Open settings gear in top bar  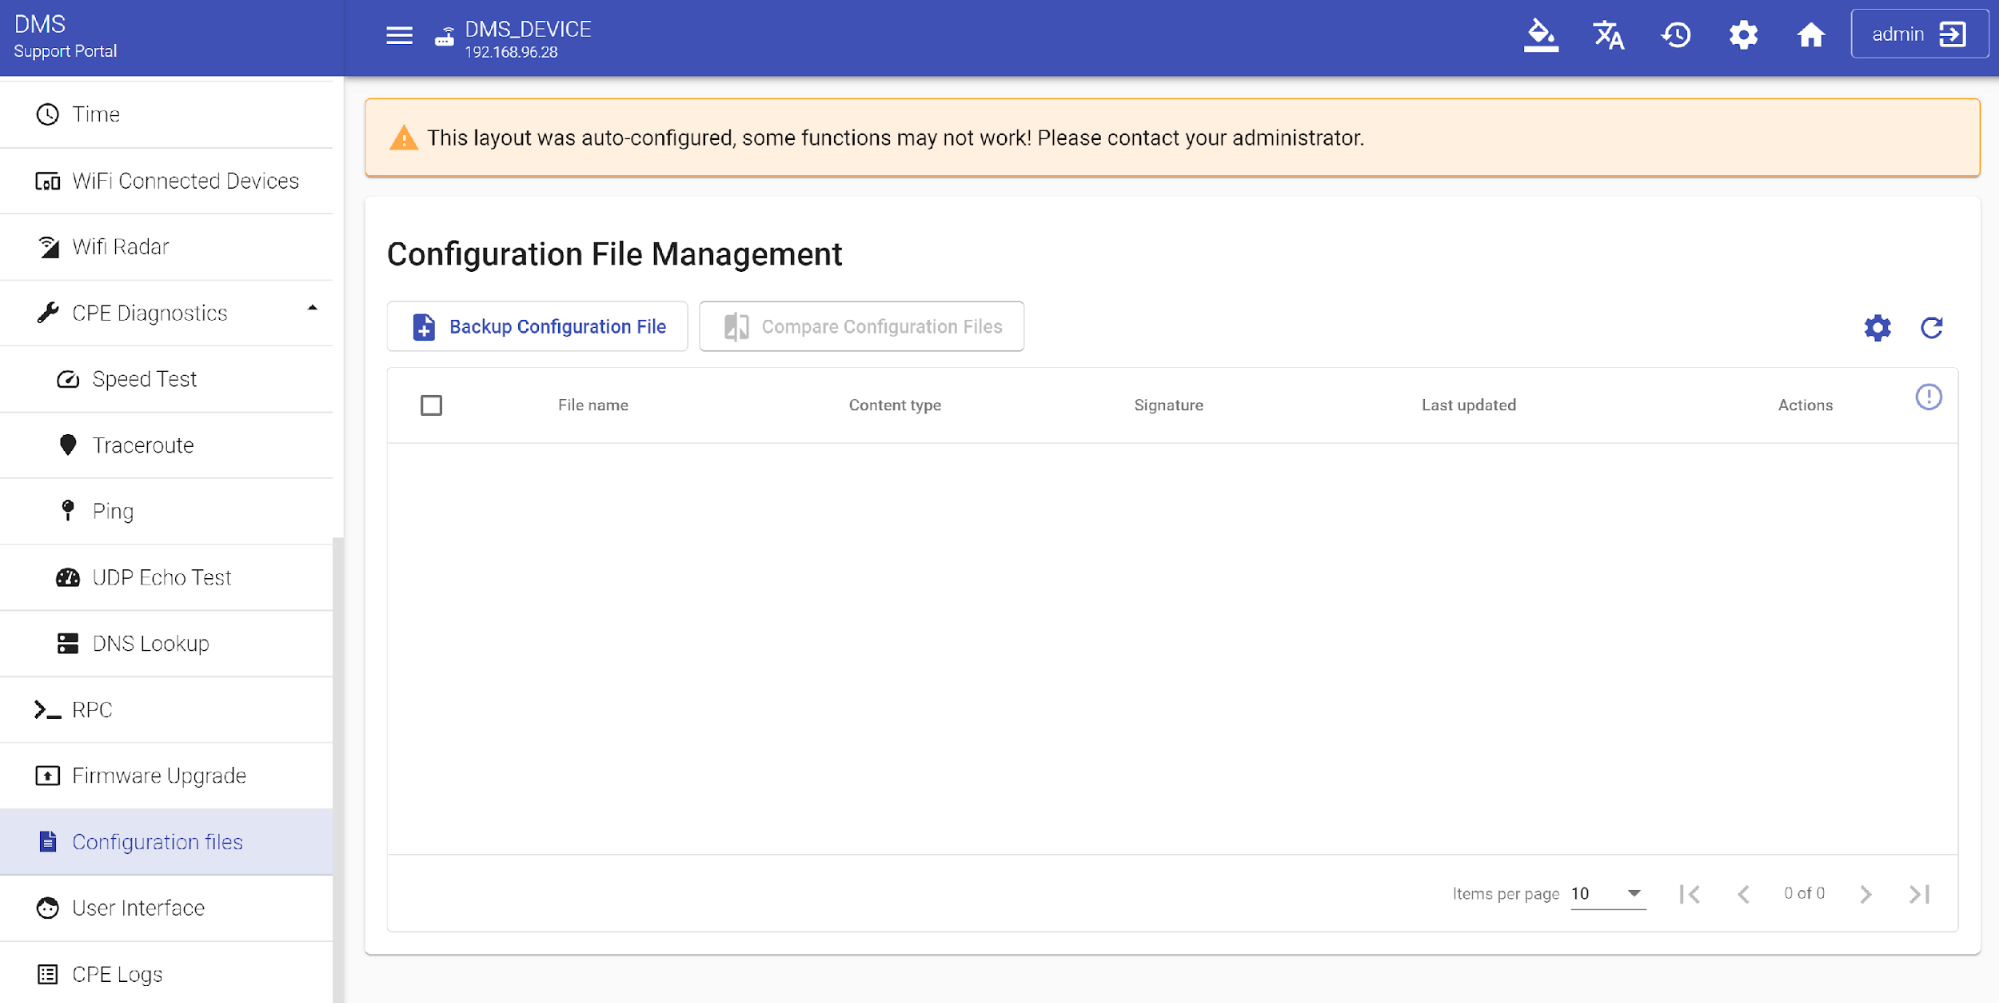click(1743, 35)
